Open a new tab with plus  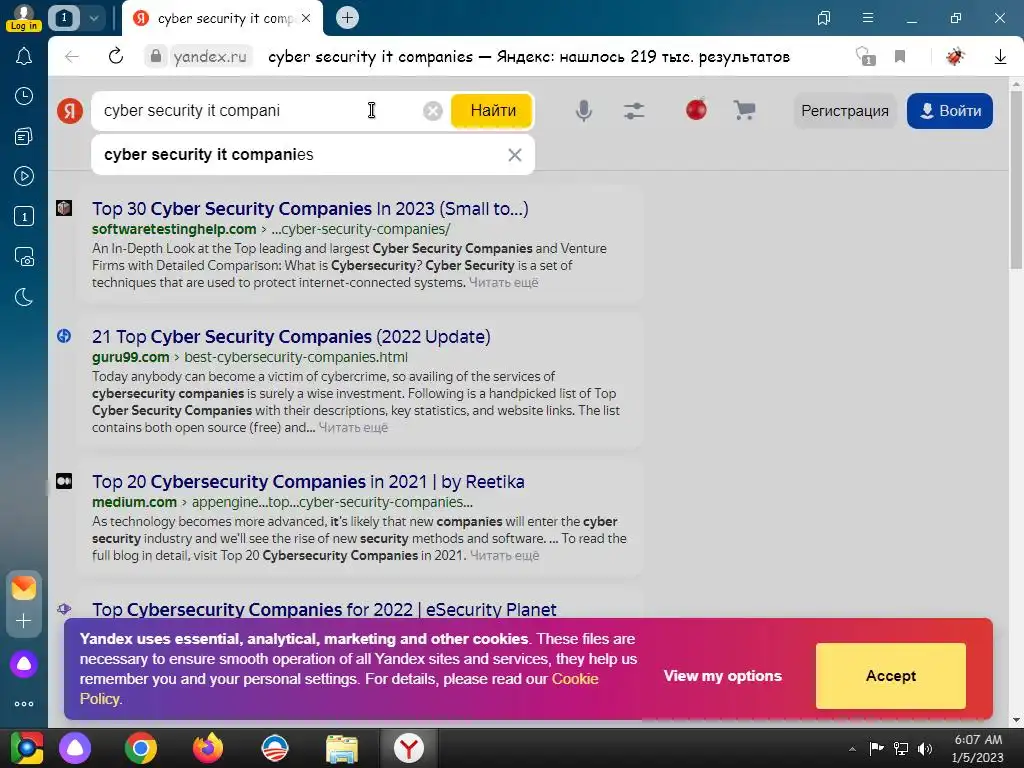[x=347, y=18]
